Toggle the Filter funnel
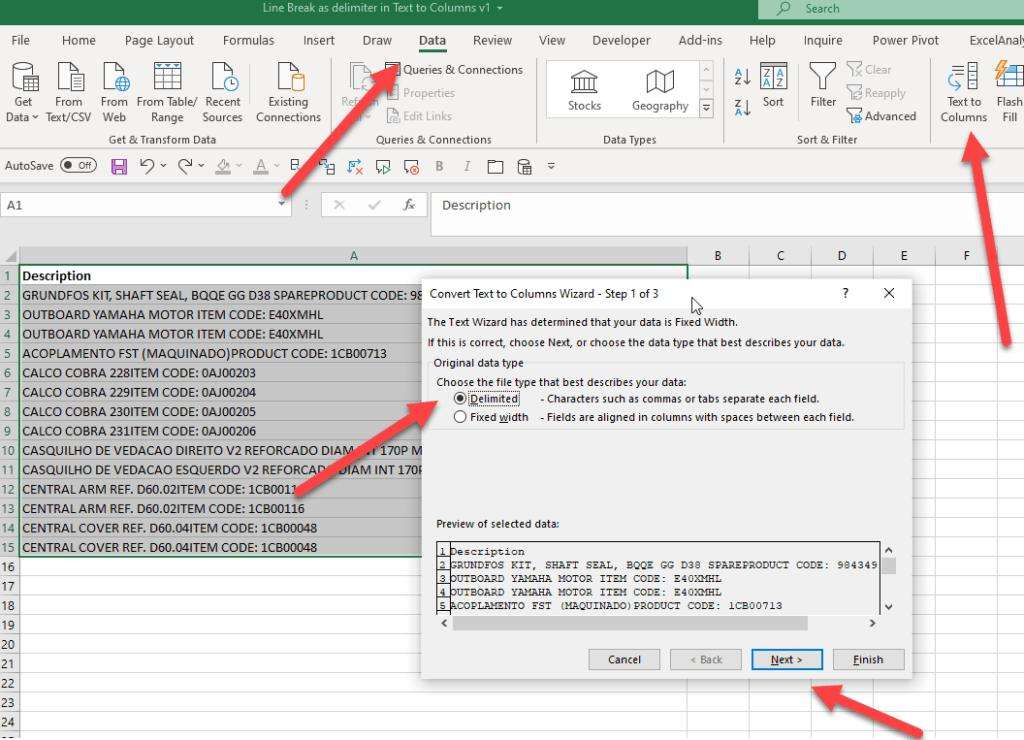This screenshot has height=740, width=1024. coord(823,85)
